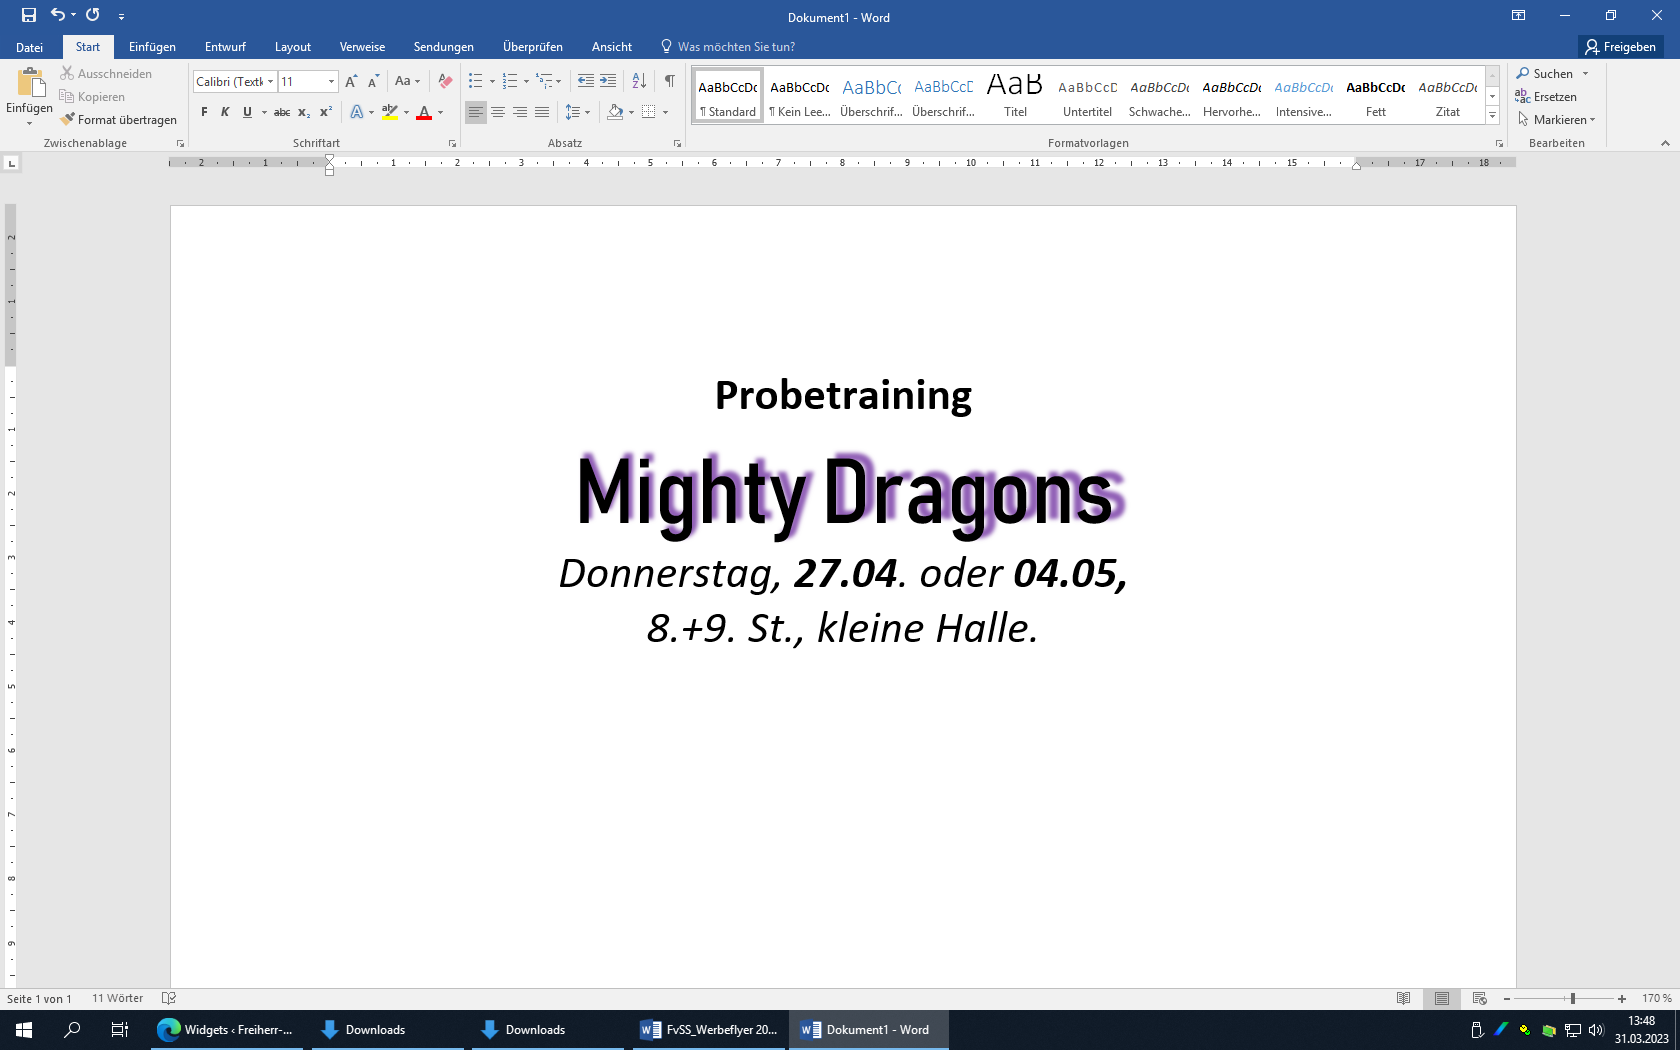Click the Ersetzen button

point(1546,97)
